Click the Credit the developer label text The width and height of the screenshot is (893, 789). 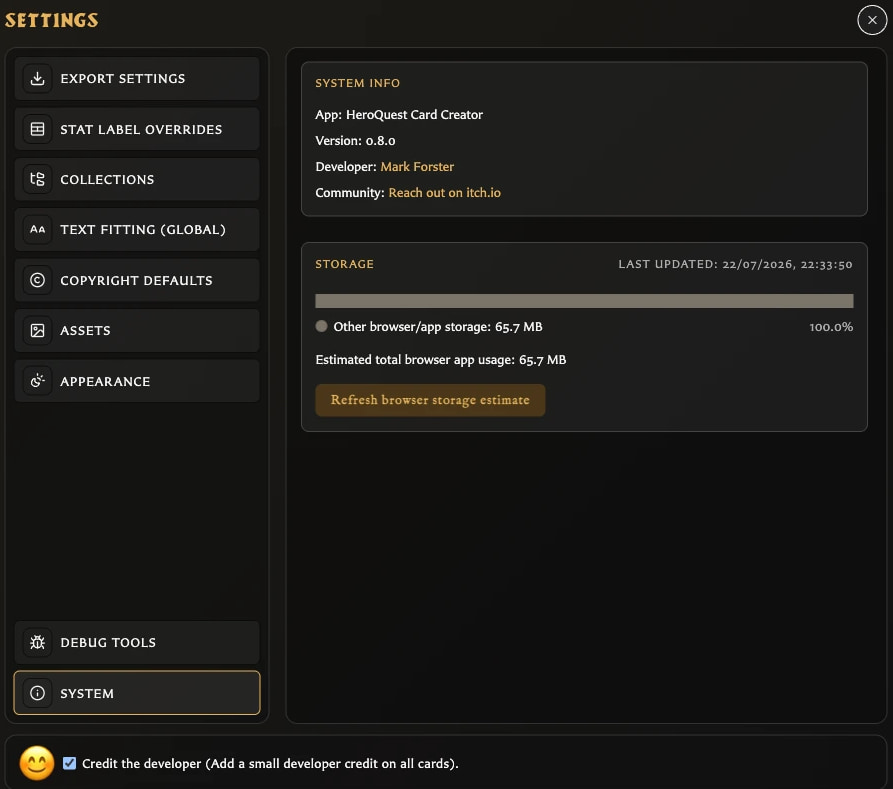click(271, 764)
